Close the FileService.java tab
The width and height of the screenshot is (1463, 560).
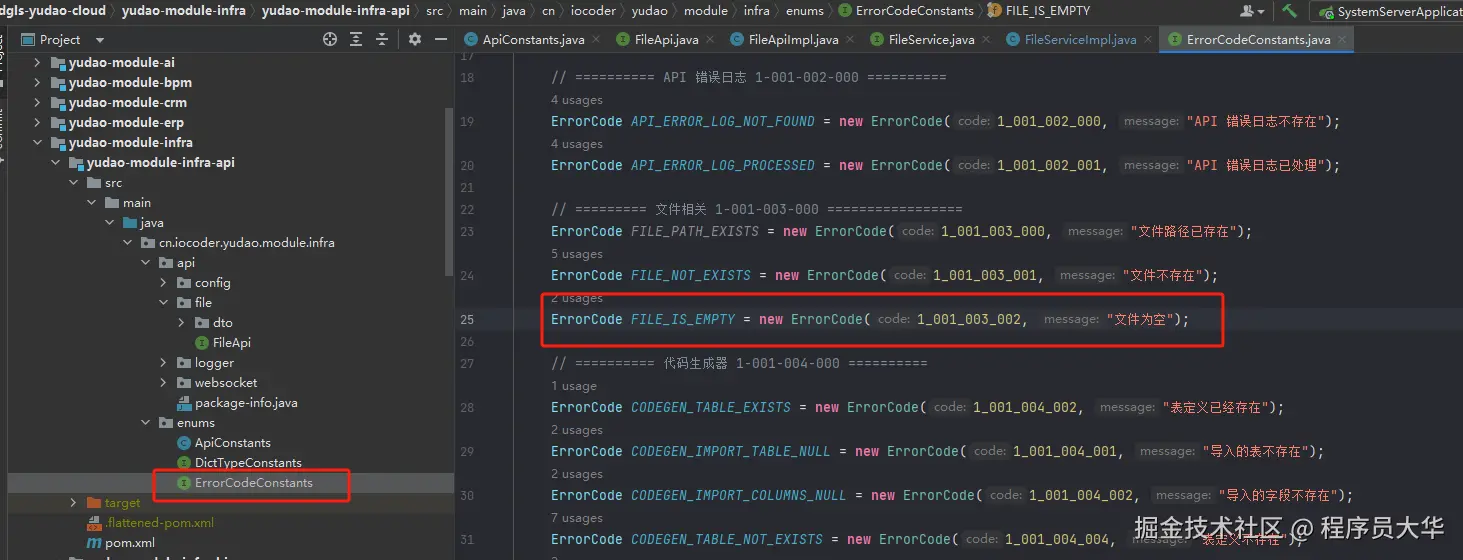(984, 40)
